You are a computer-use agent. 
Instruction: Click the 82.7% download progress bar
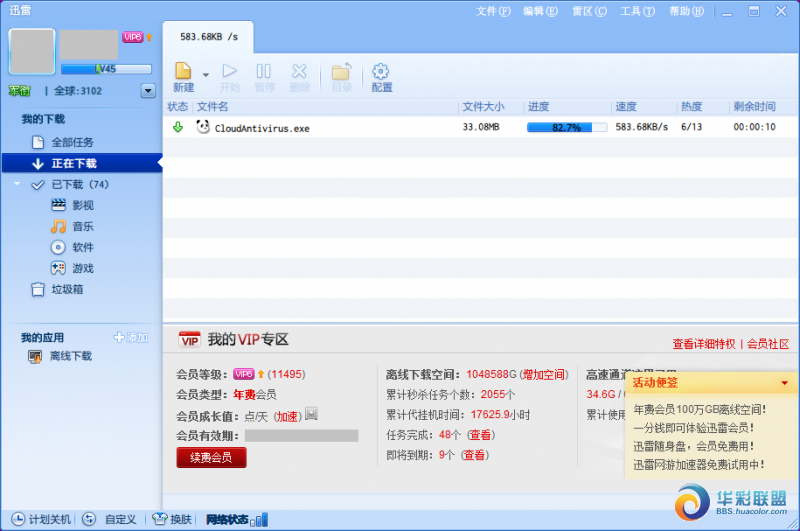coord(567,127)
